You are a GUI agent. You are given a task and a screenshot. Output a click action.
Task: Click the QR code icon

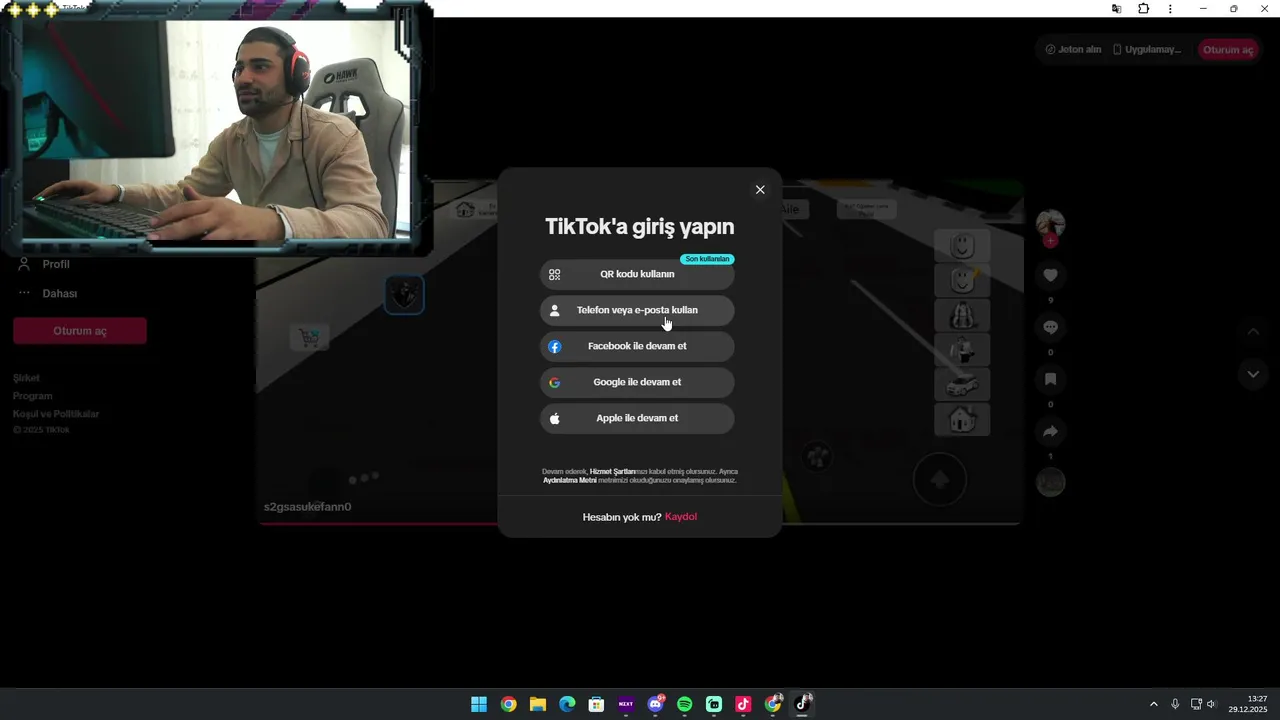[555, 274]
